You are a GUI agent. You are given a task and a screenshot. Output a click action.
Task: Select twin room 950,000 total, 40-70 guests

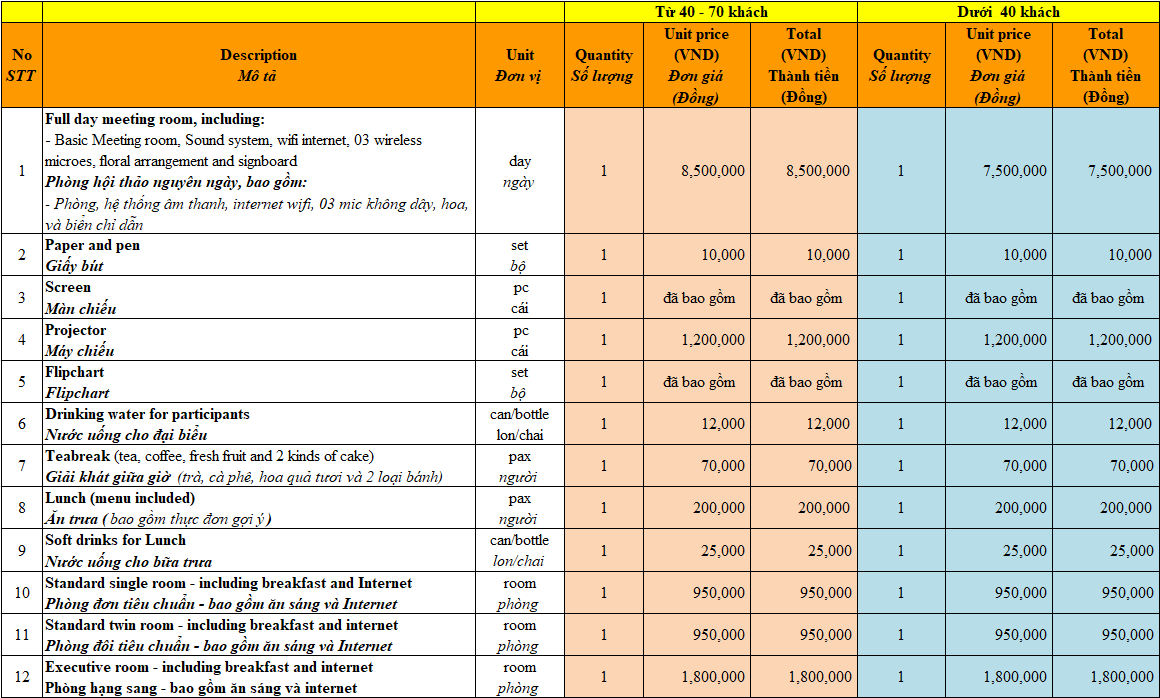(804, 634)
